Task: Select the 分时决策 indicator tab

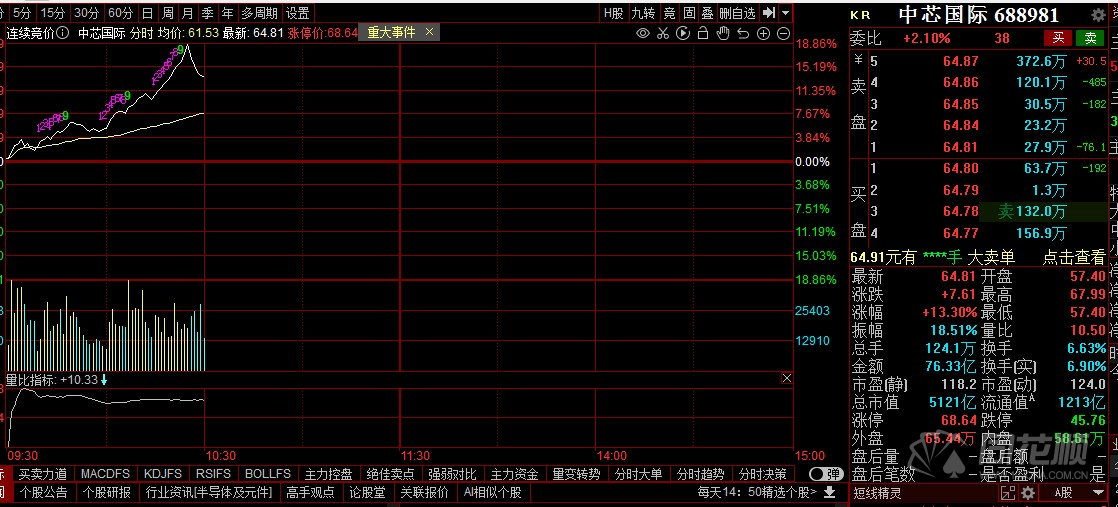Action: click(x=762, y=473)
